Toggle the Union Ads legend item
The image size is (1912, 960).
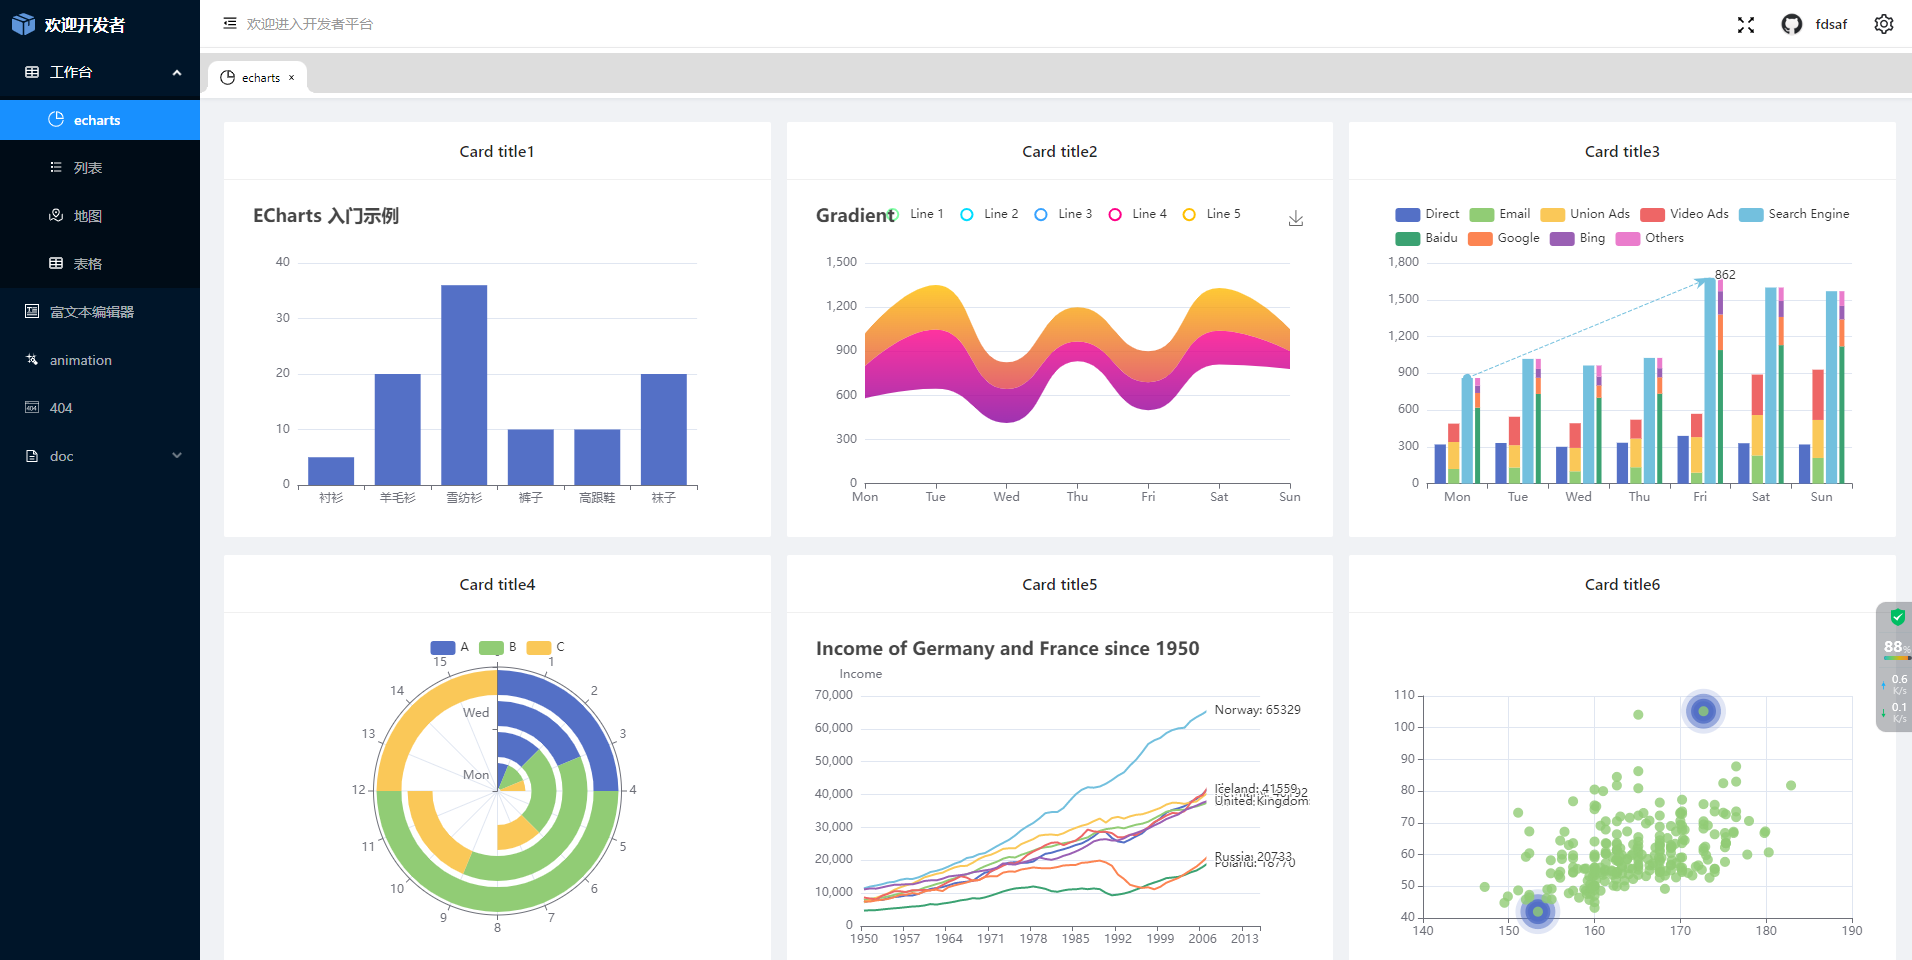point(1585,214)
